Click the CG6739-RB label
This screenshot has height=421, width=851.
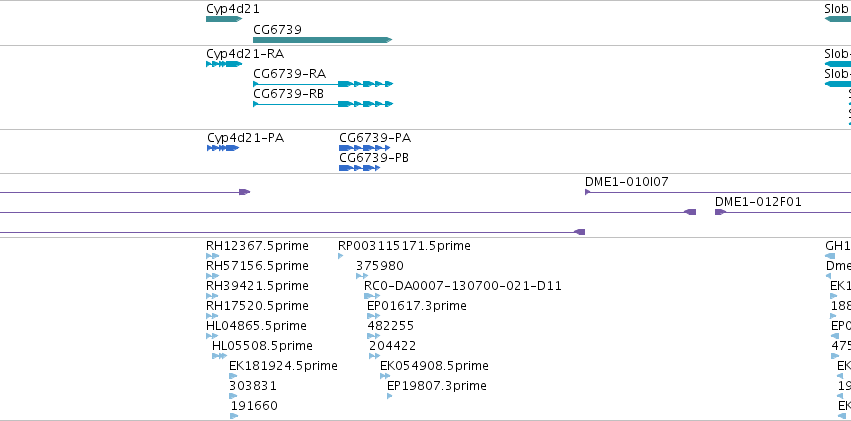point(289,94)
